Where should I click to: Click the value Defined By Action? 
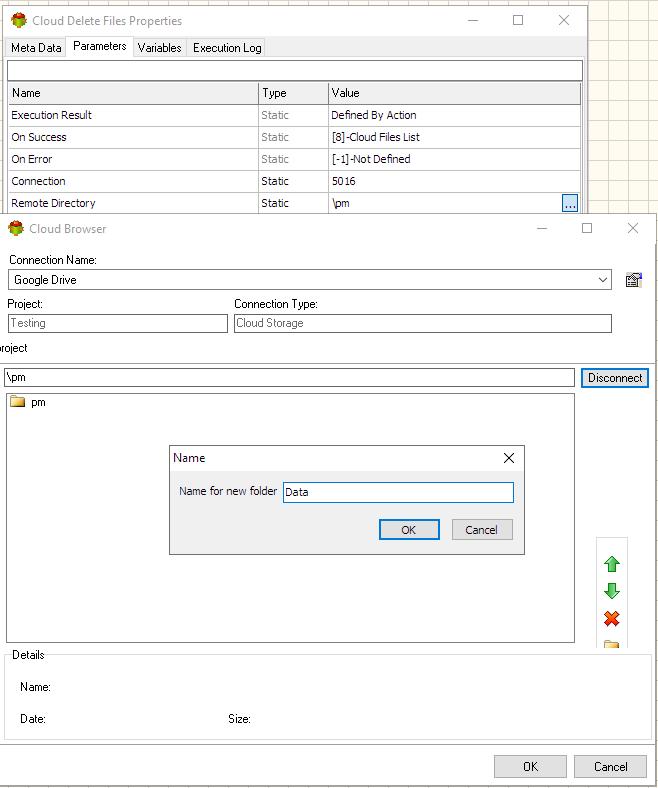[373, 115]
